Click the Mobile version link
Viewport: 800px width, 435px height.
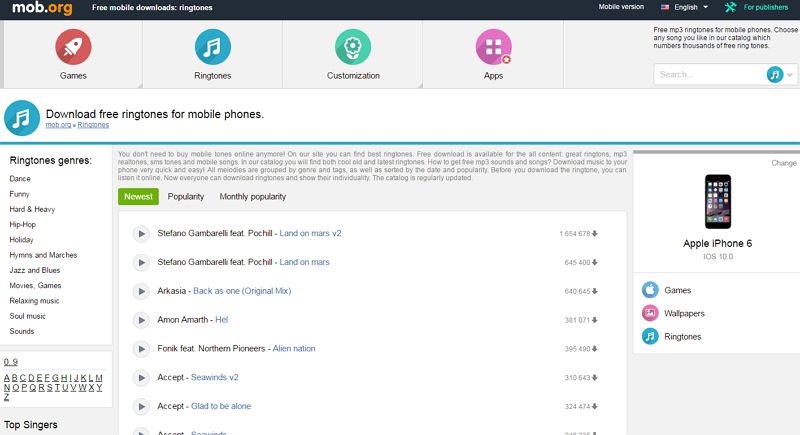tap(621, 7)
